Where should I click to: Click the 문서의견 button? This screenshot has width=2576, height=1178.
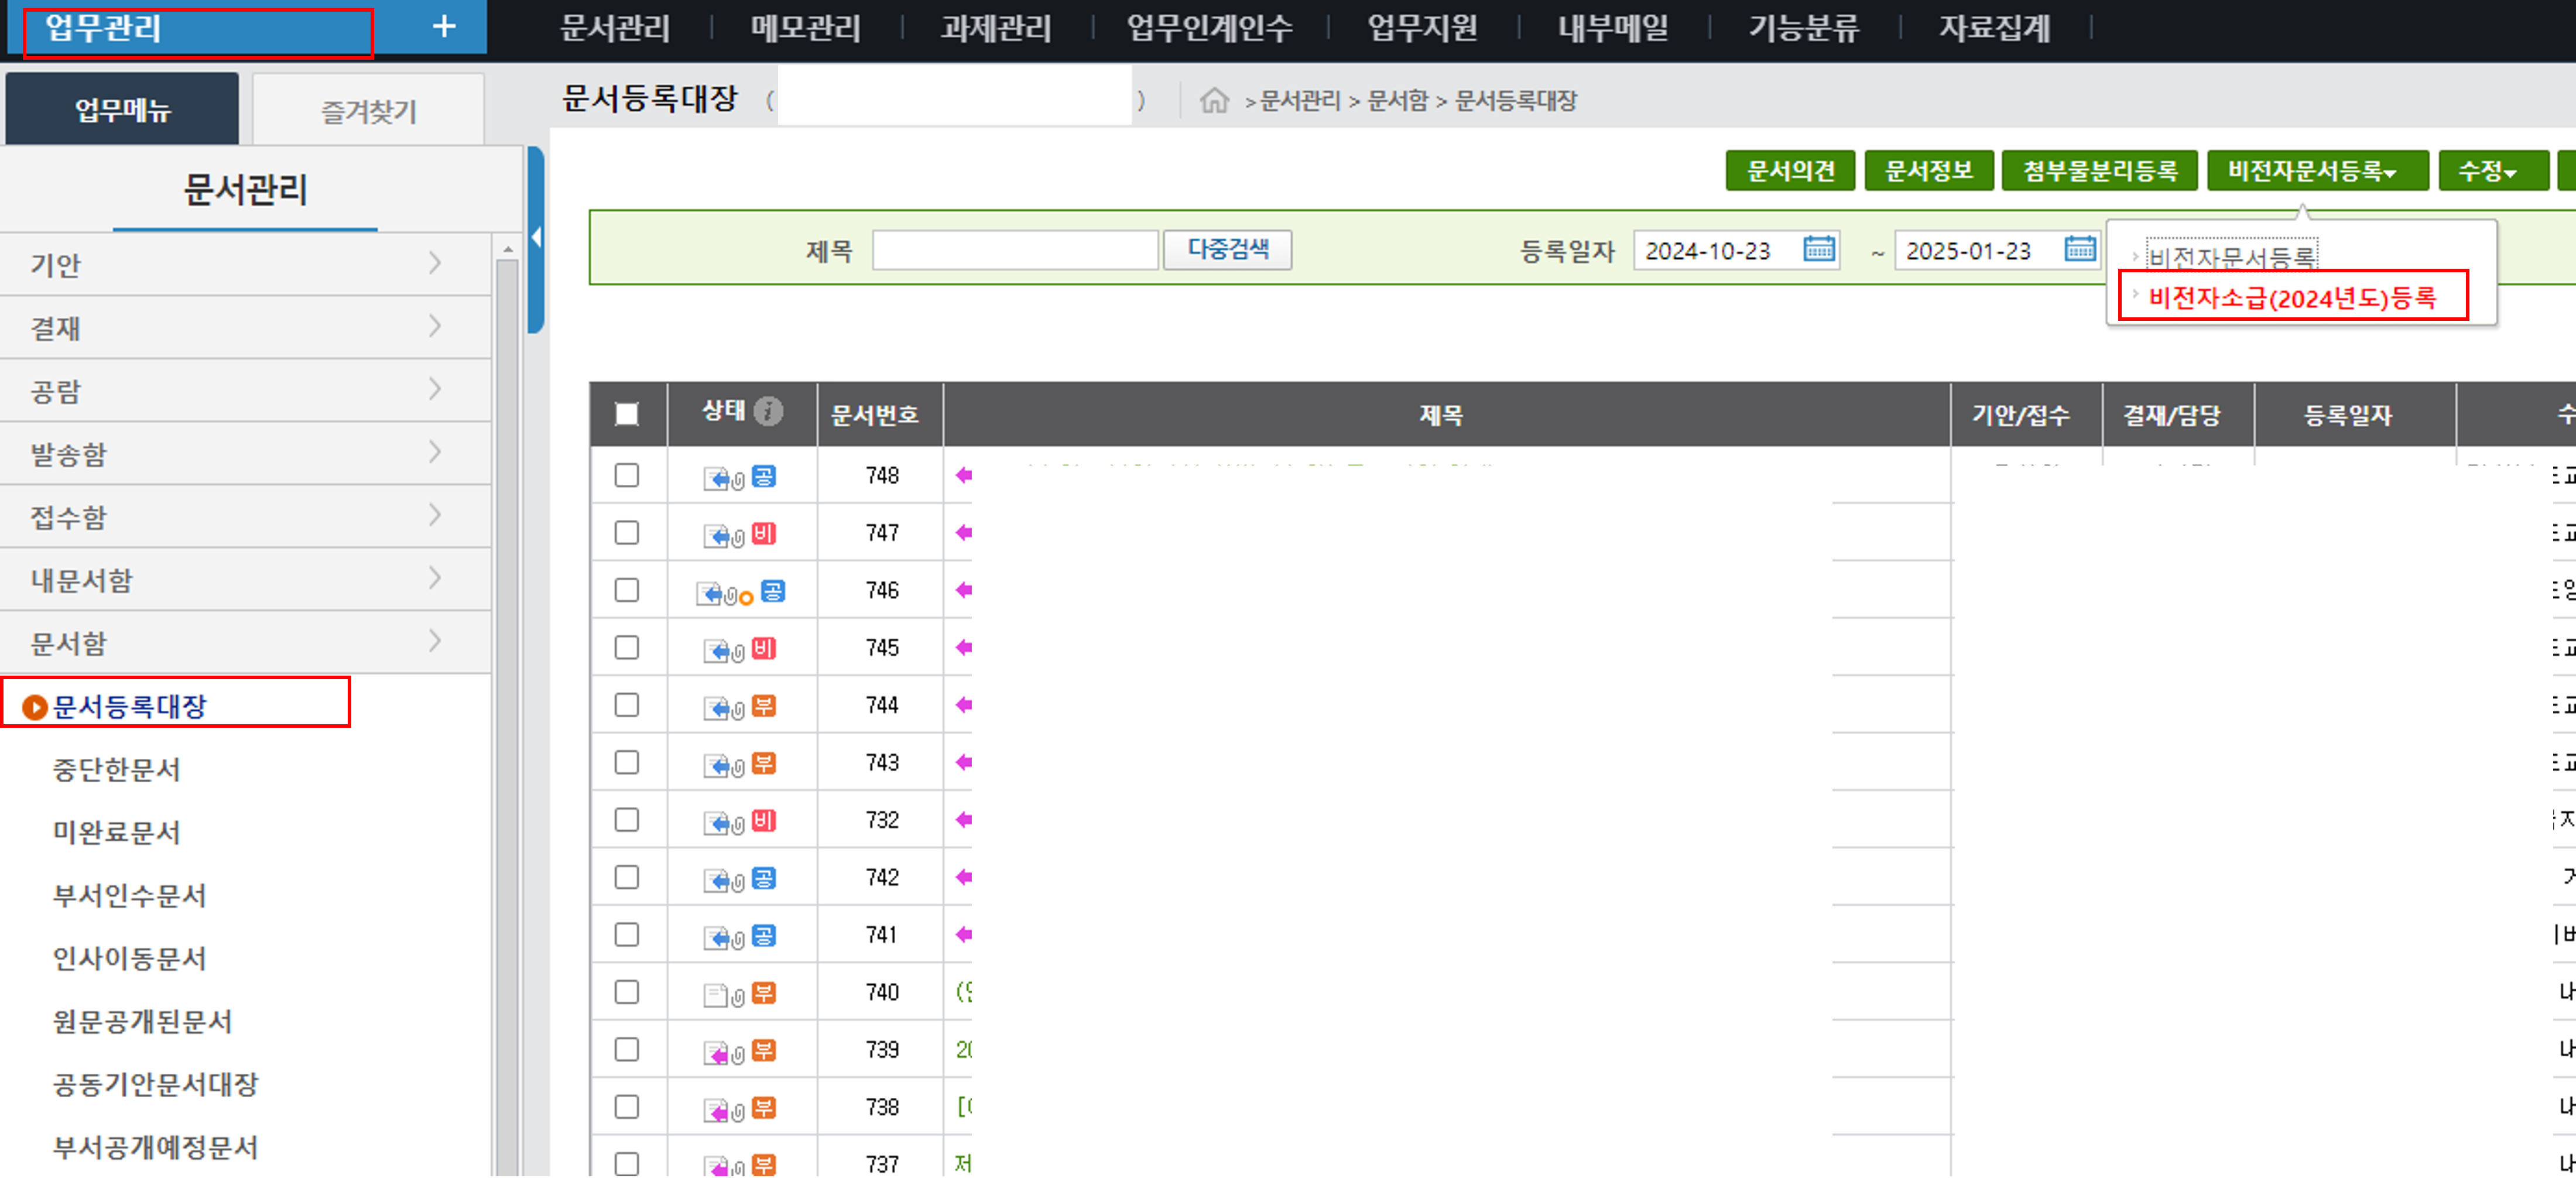coord(1790,171)
